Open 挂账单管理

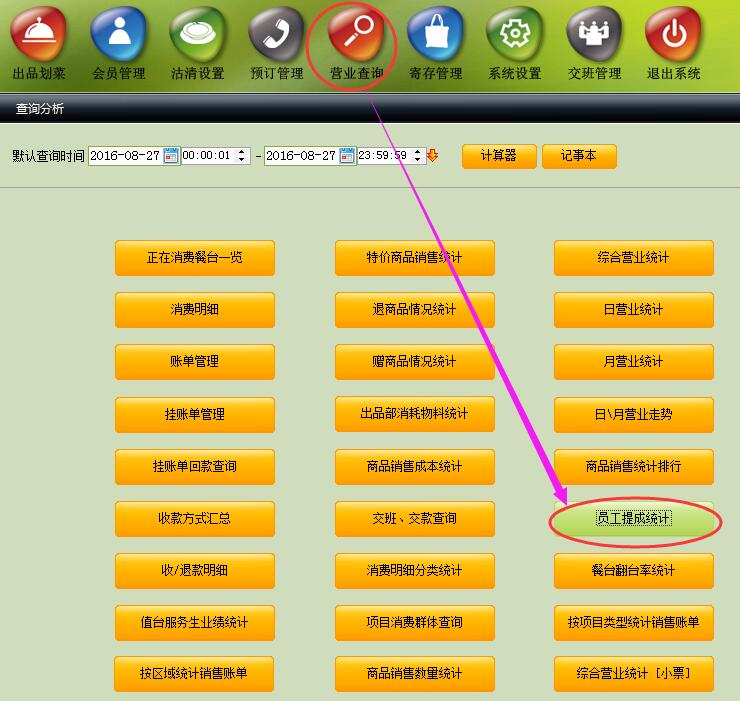(194, 414)
